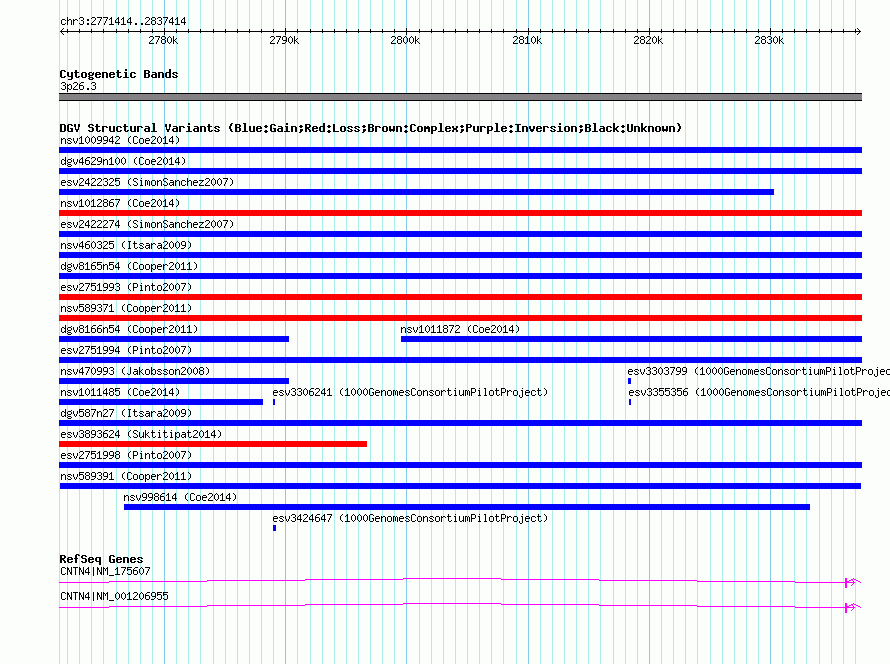Click the esv3893624 (Suktitipat2014) label
Image resolution: width=890 pixels, height=664 pixels.
(141, 434)
